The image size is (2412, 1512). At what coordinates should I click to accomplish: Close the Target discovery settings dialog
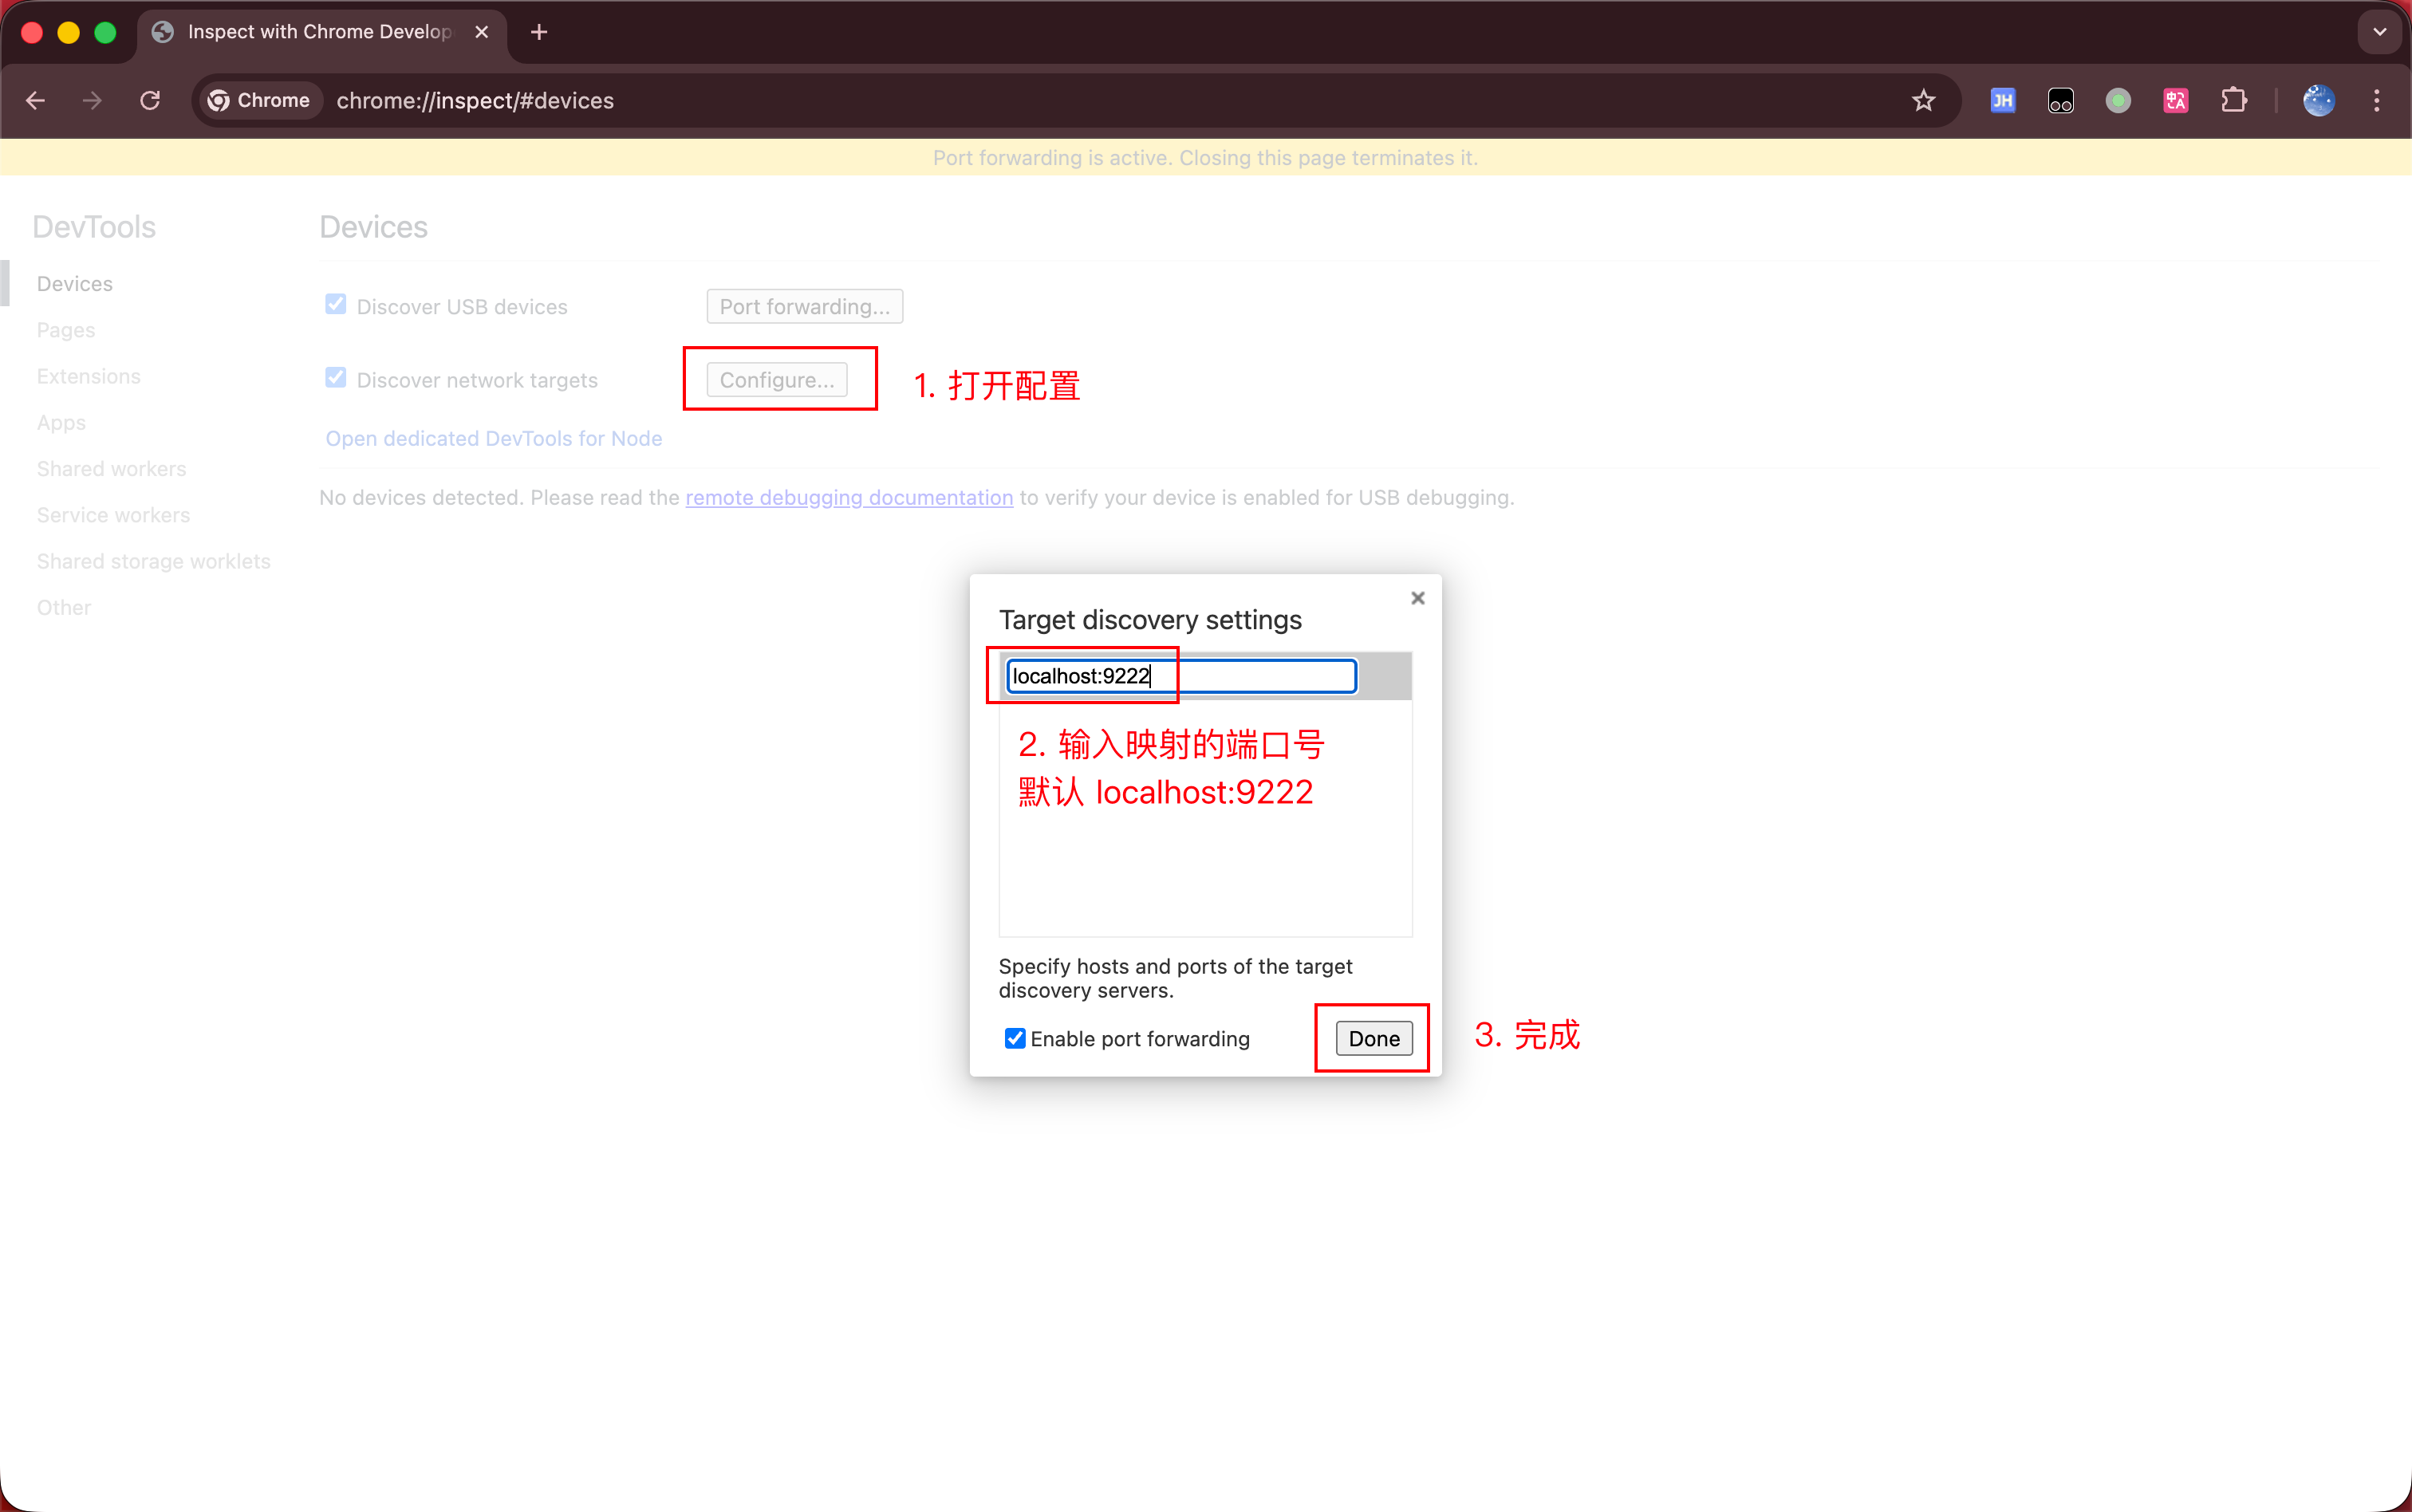pos(1417,598)
